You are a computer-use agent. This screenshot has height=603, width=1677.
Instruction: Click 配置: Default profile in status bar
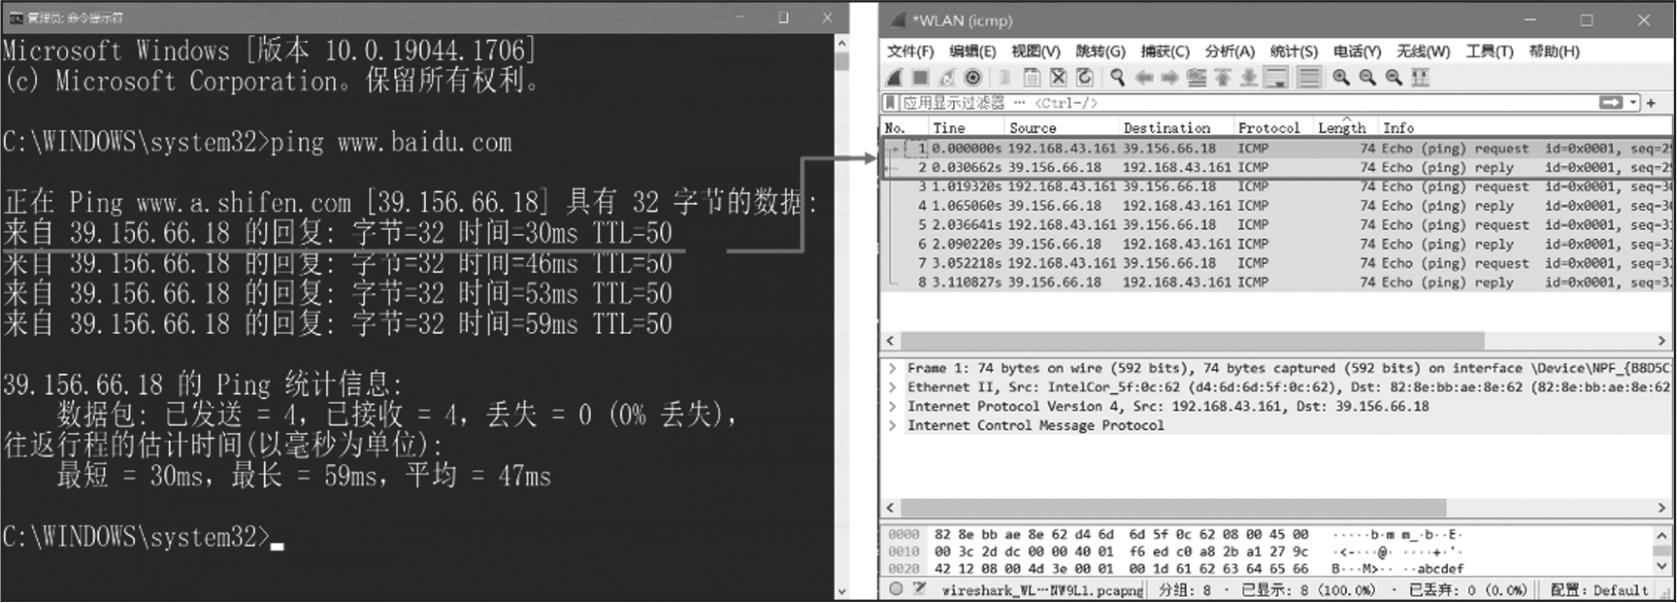(1599, 590)
